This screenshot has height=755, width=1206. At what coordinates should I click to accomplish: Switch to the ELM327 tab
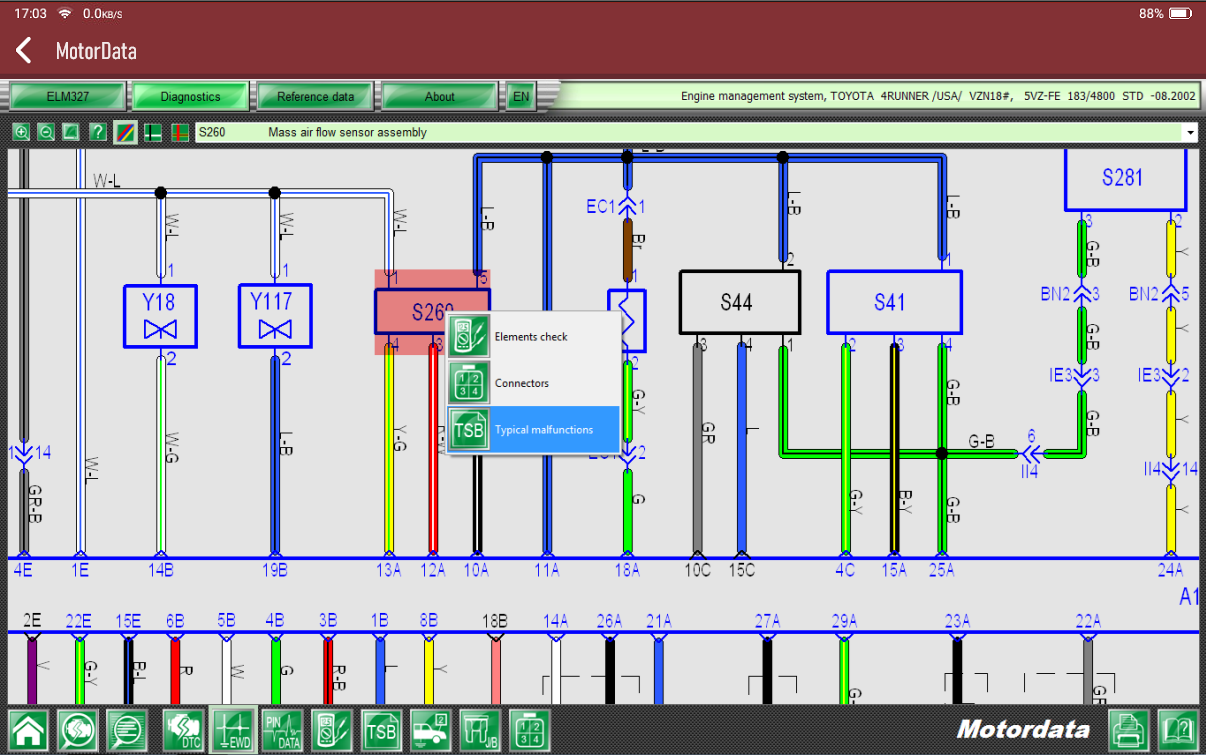click(x=69, y=97)
